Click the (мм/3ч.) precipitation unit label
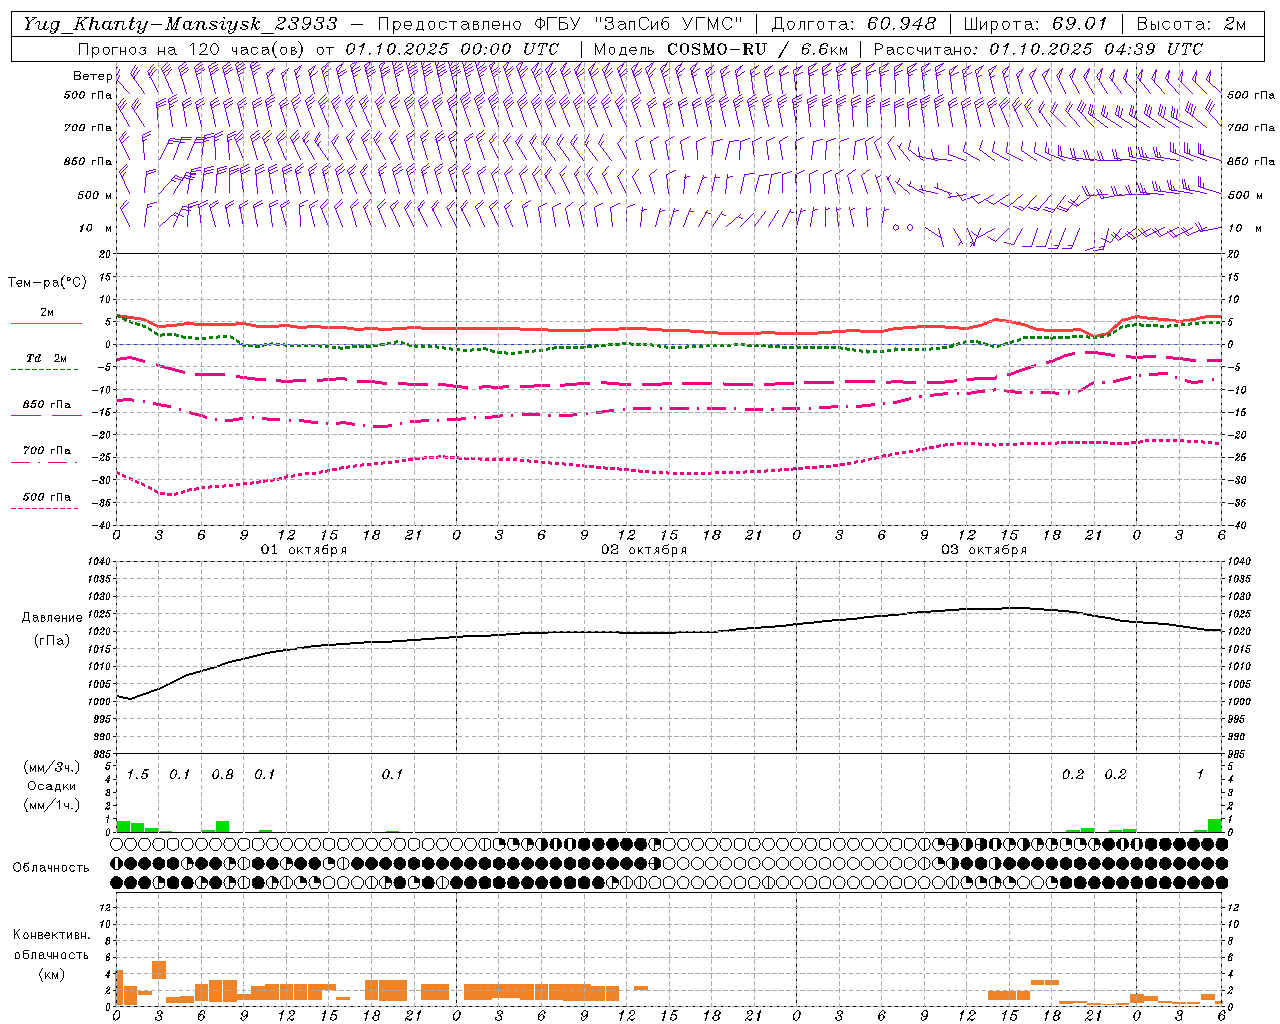This screenshot has width=1280, height=1024. (x=52, y=767)
